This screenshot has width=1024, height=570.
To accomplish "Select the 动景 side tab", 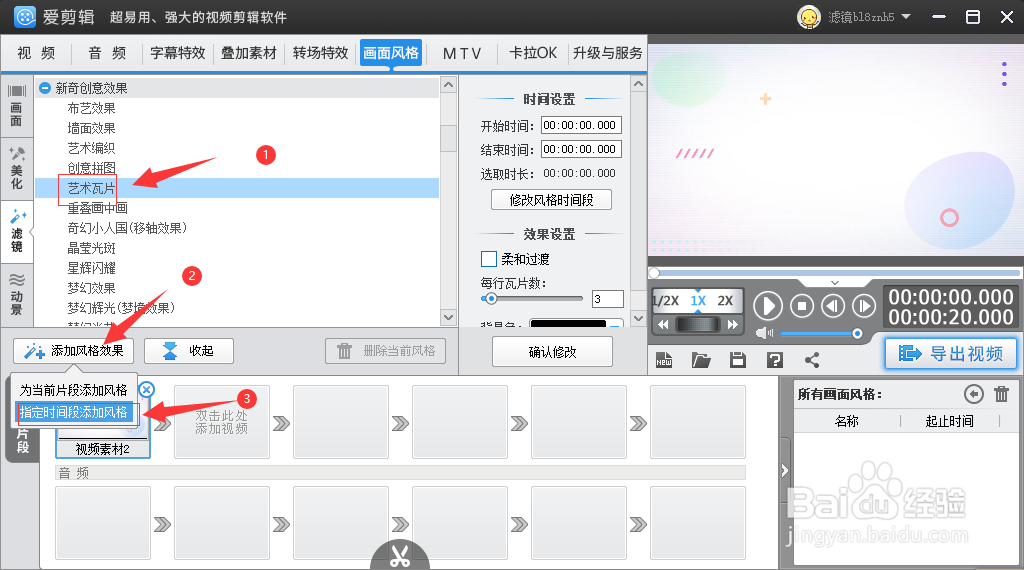I will (x=16, y=294).
